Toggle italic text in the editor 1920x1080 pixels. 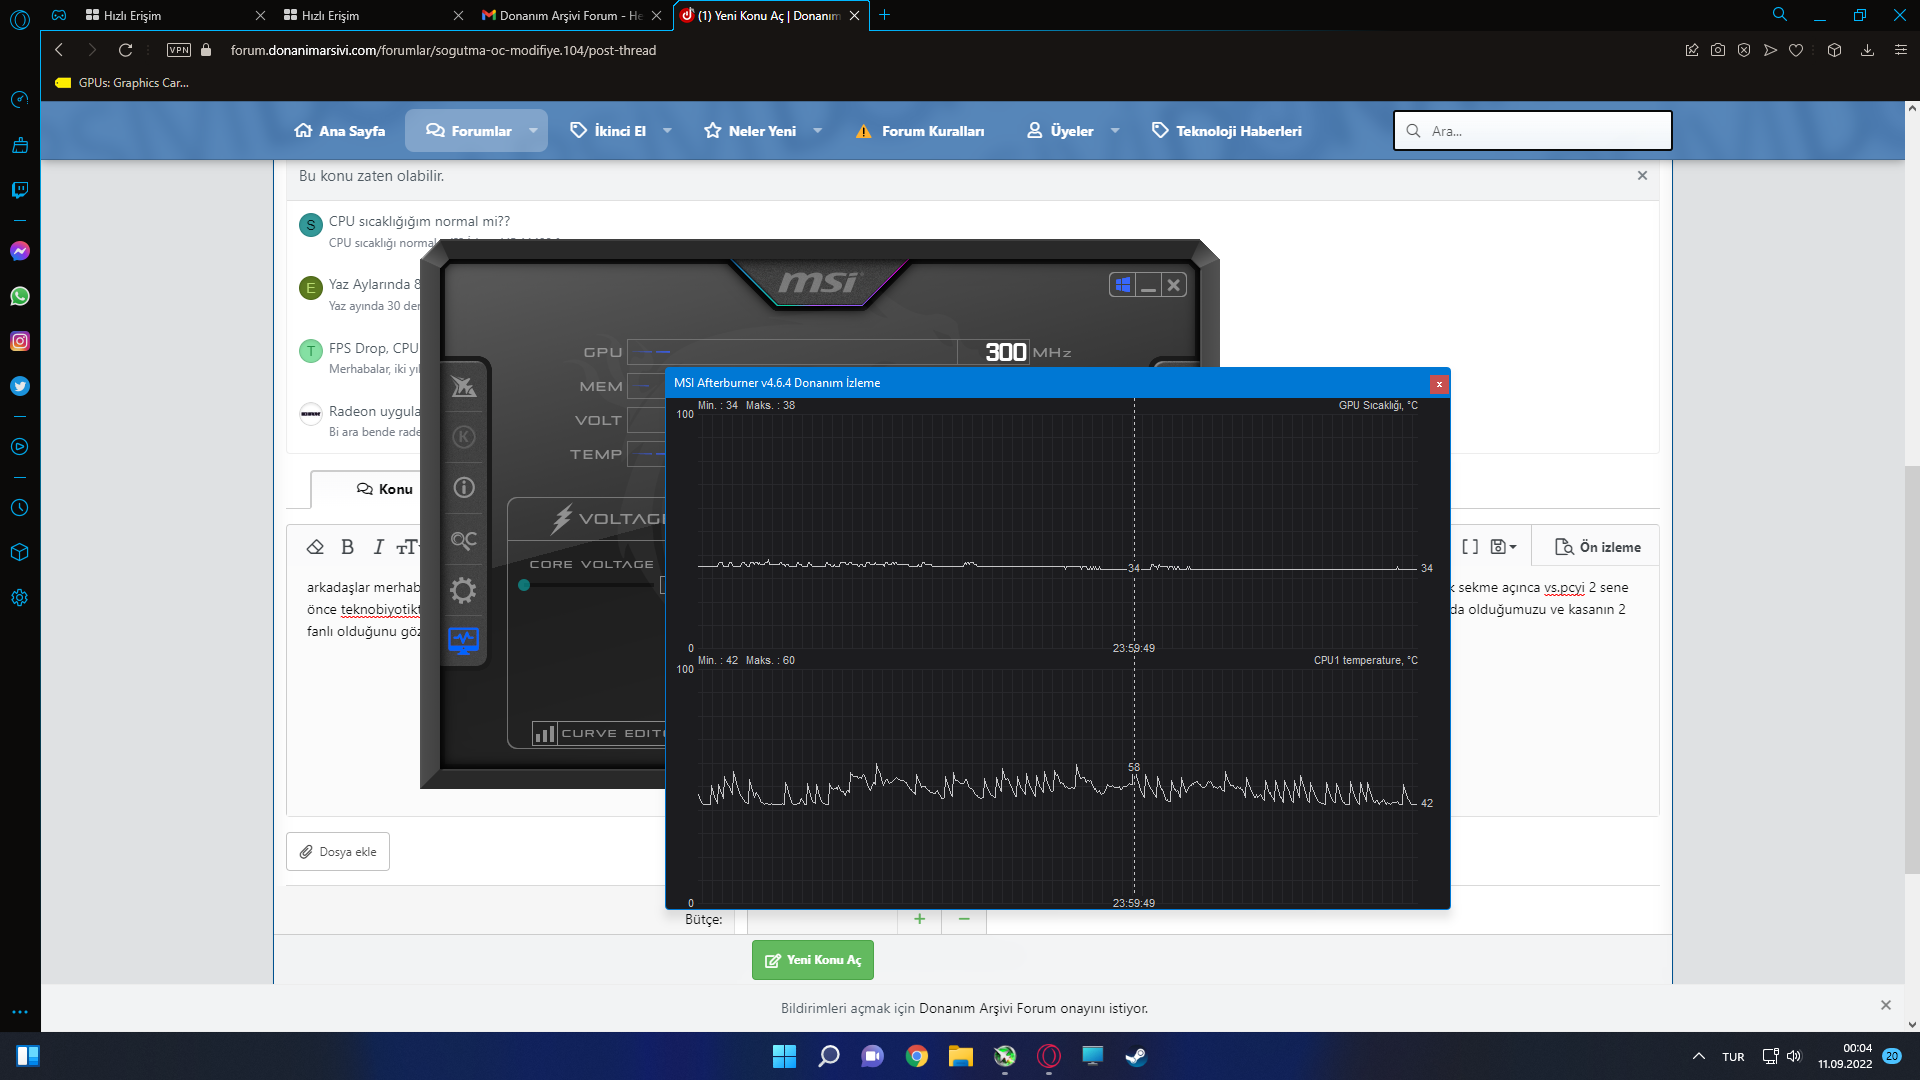(x=378, y=547)
